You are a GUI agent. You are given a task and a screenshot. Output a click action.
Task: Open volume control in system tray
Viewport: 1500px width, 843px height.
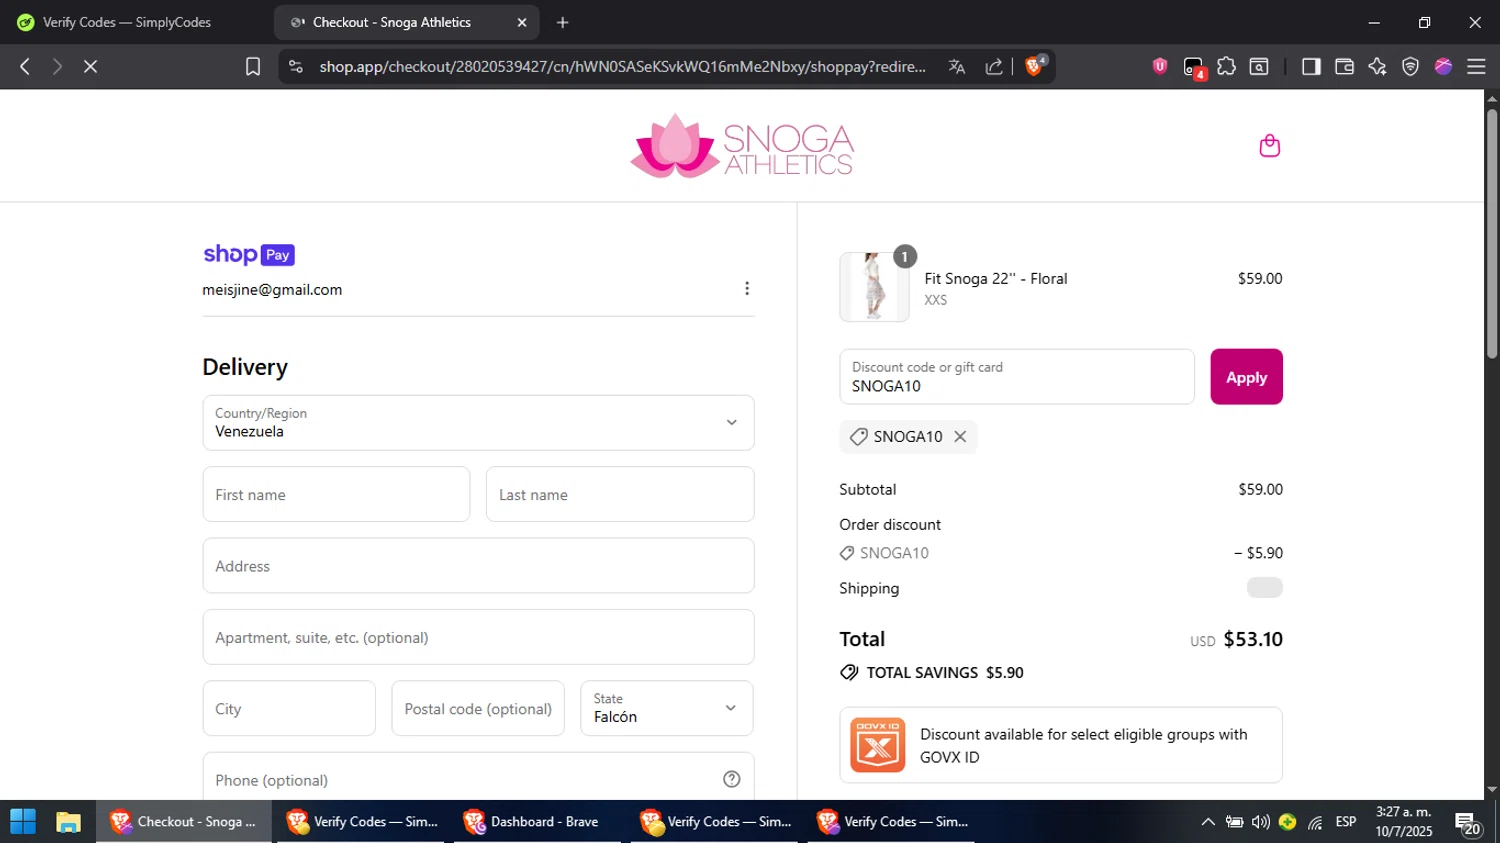click(x=1261, y=822)
